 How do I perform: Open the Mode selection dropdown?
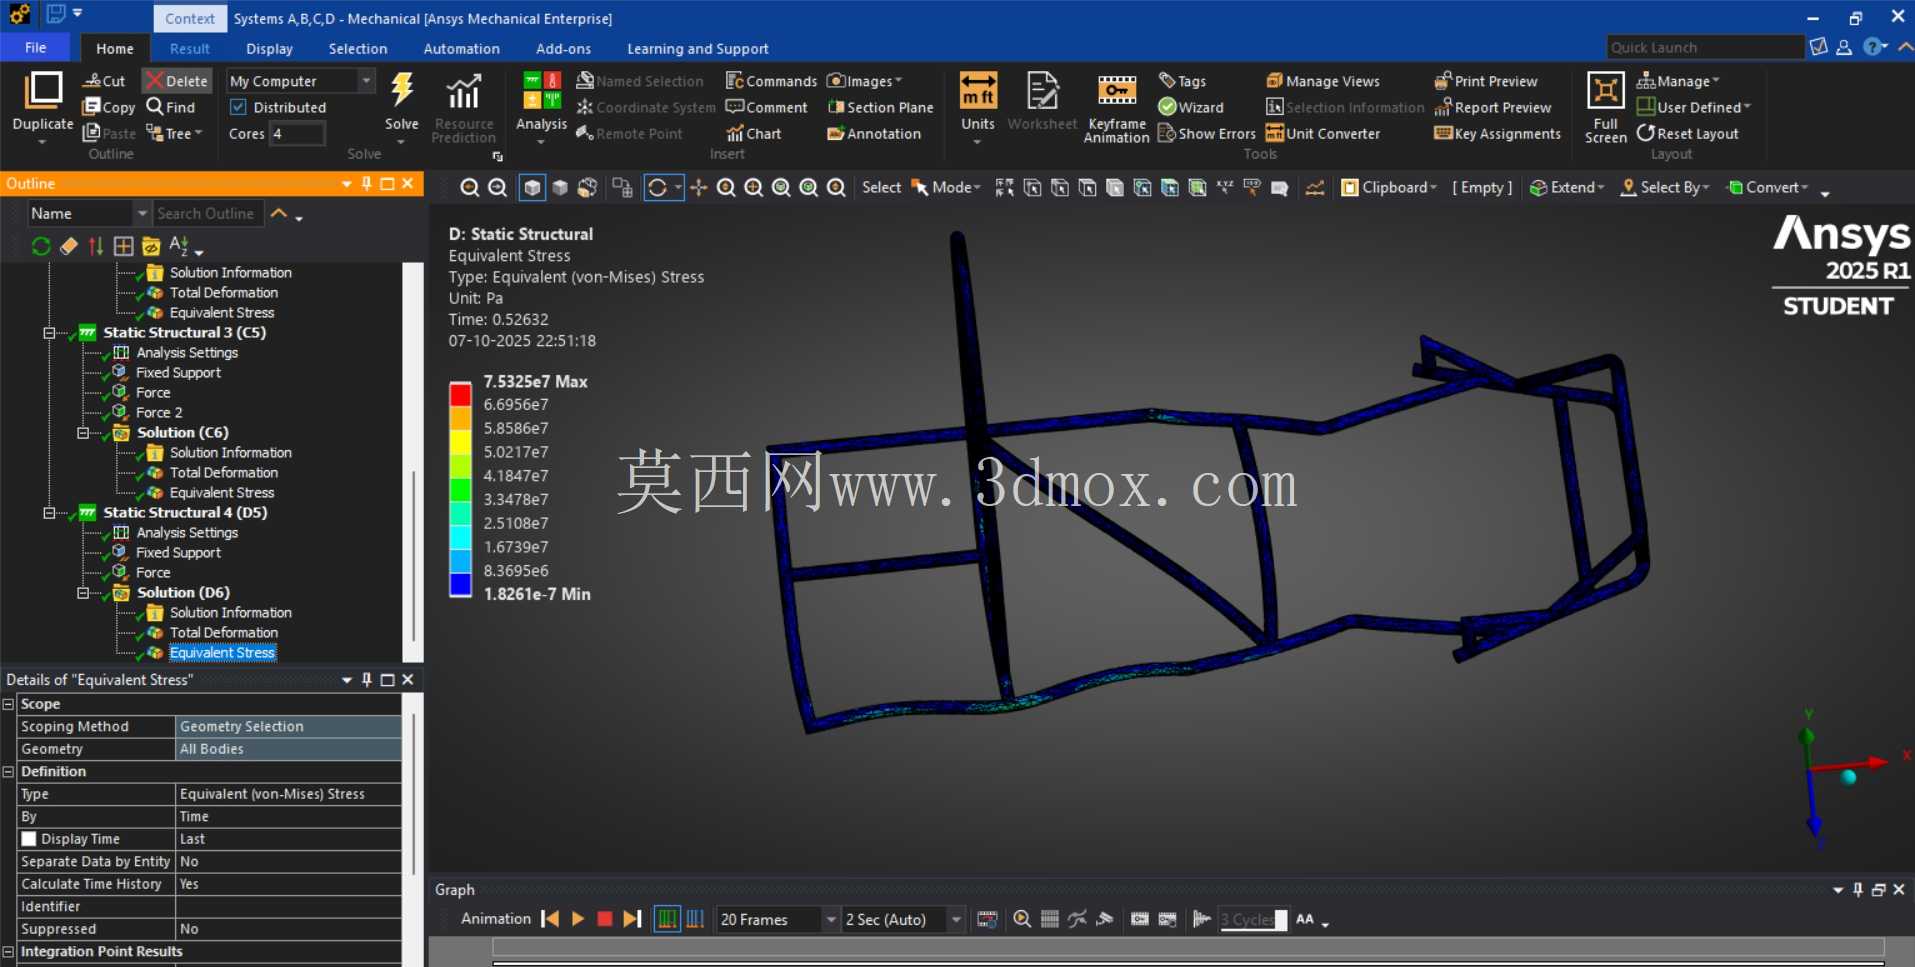click(946, 187)
